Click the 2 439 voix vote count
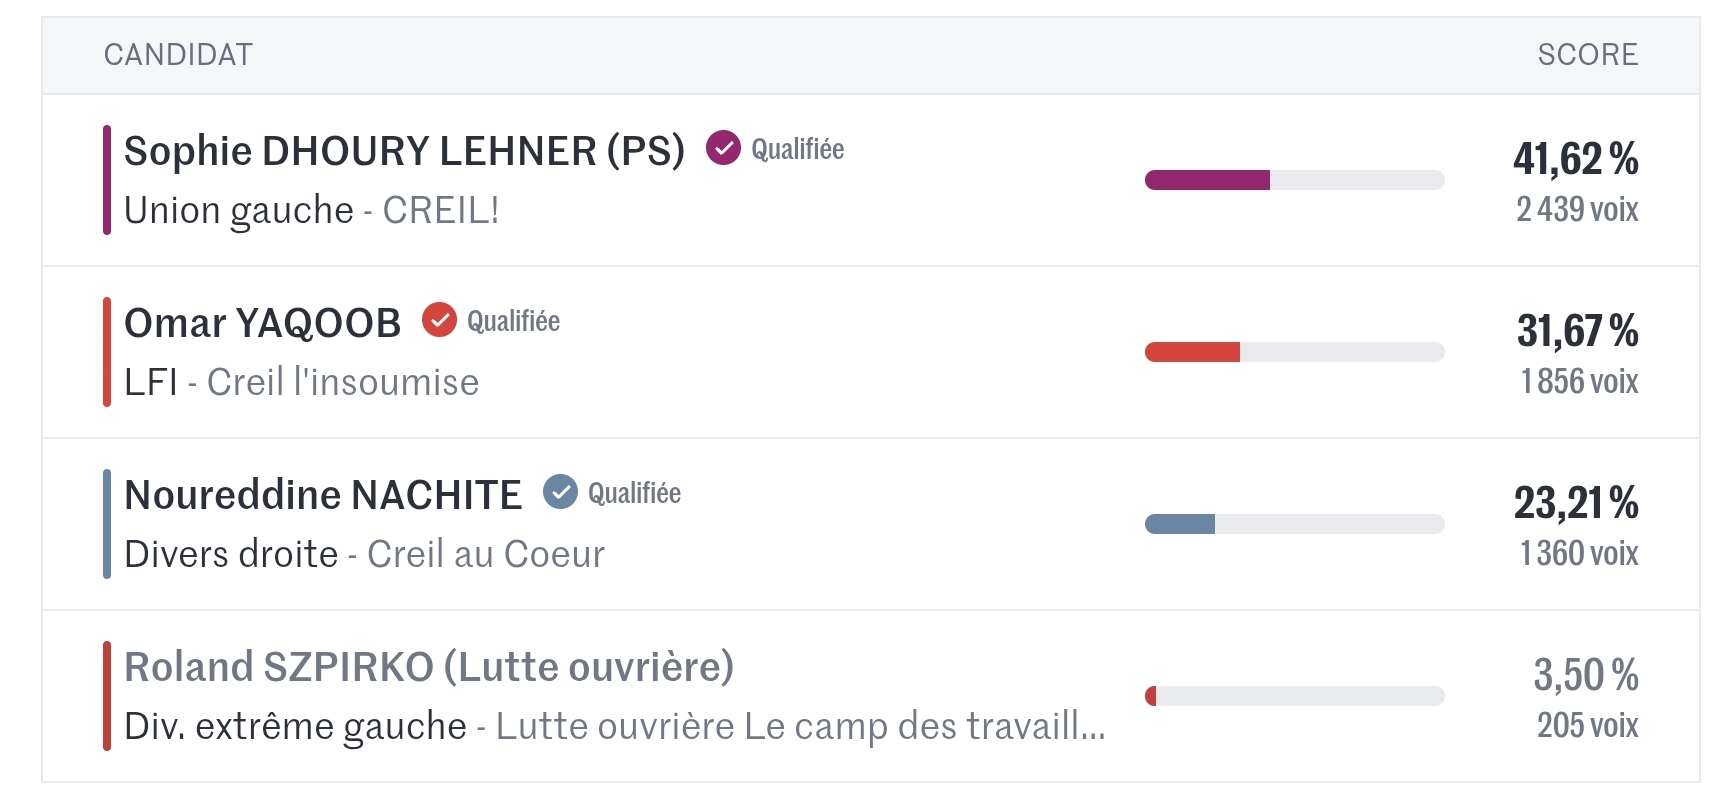This screenshot has height=793, width=1720. 1577,209
